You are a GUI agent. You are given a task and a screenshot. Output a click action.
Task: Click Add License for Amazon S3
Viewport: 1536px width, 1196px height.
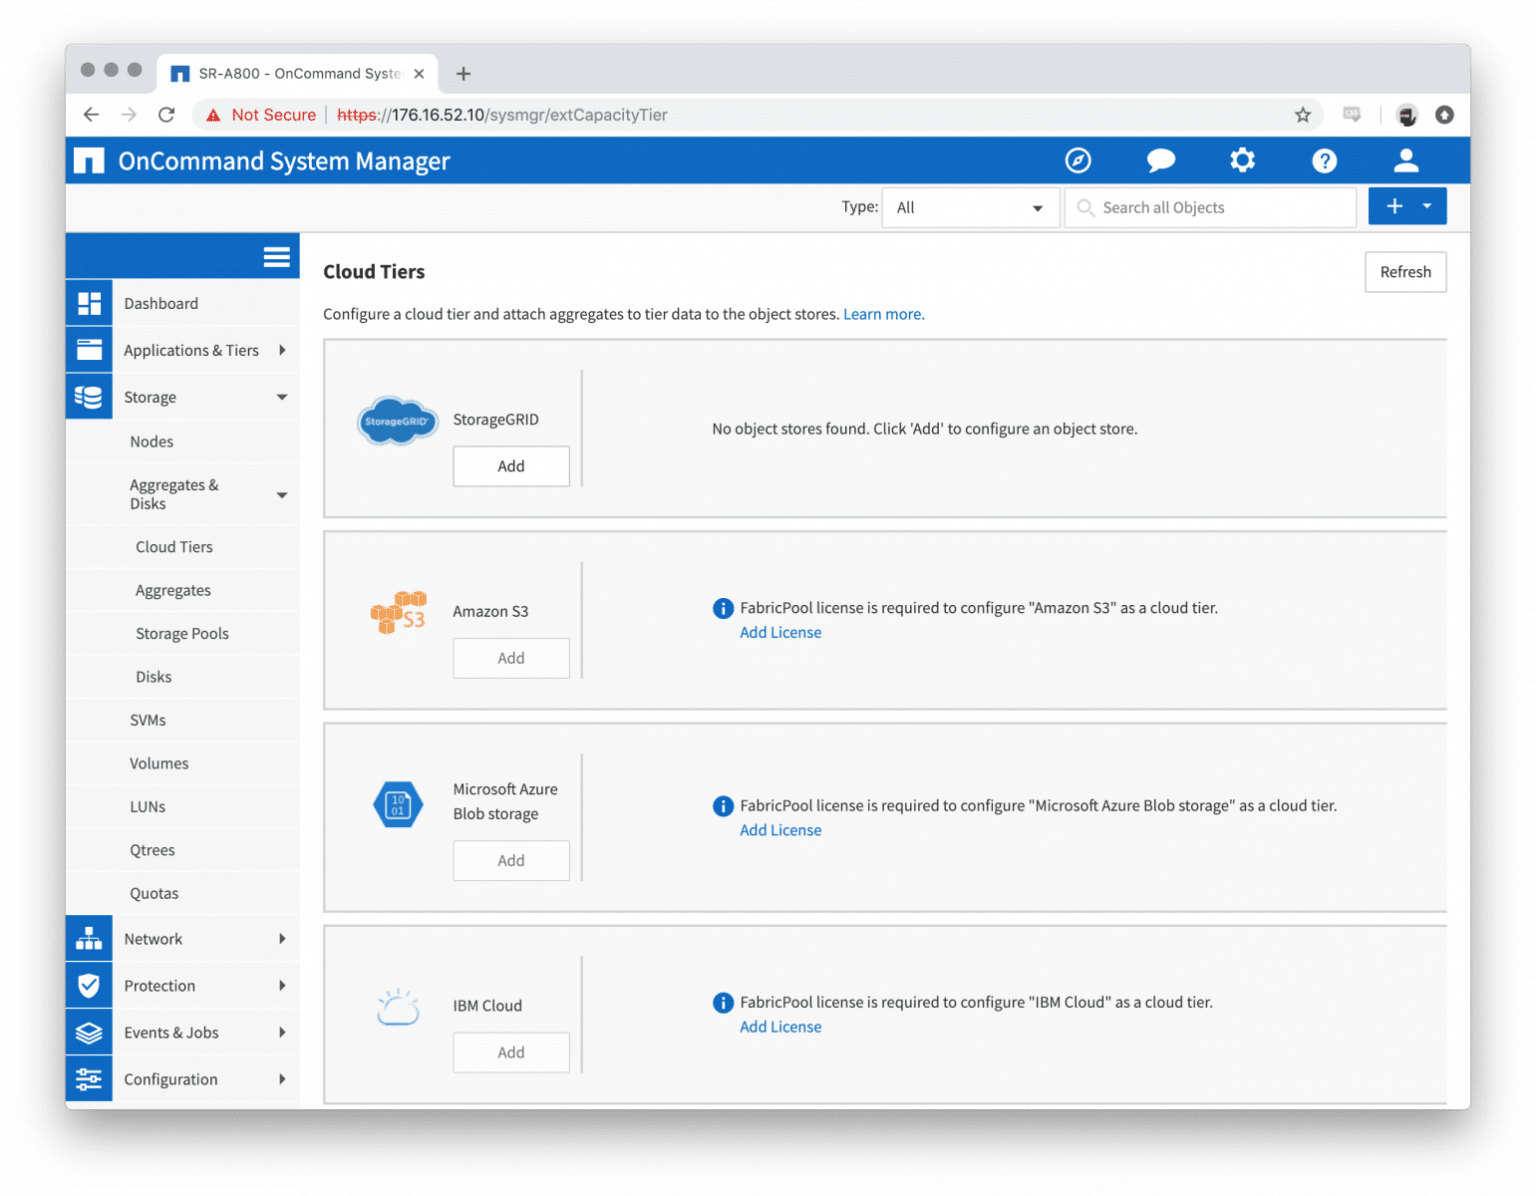tap(780, 633)
